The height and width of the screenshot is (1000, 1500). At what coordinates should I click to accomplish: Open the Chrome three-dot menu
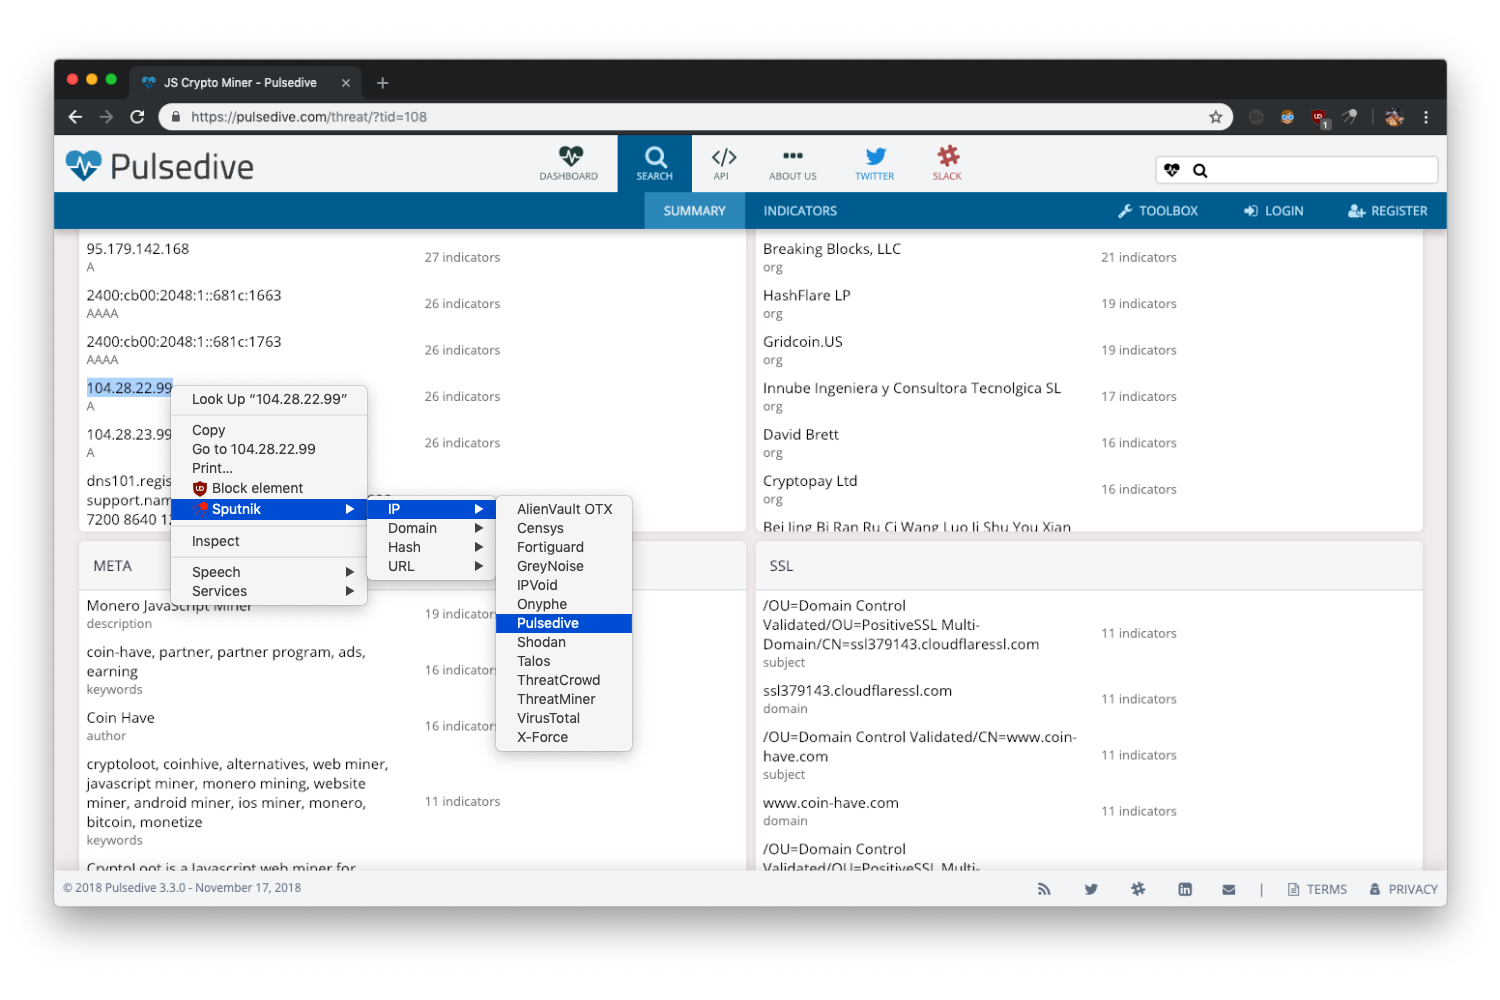(x=1426, y=117)
